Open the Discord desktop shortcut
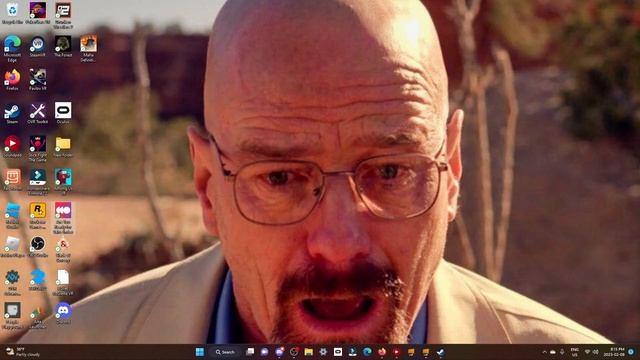Screen dimensions: 640x360 click(x=63, y=313)
